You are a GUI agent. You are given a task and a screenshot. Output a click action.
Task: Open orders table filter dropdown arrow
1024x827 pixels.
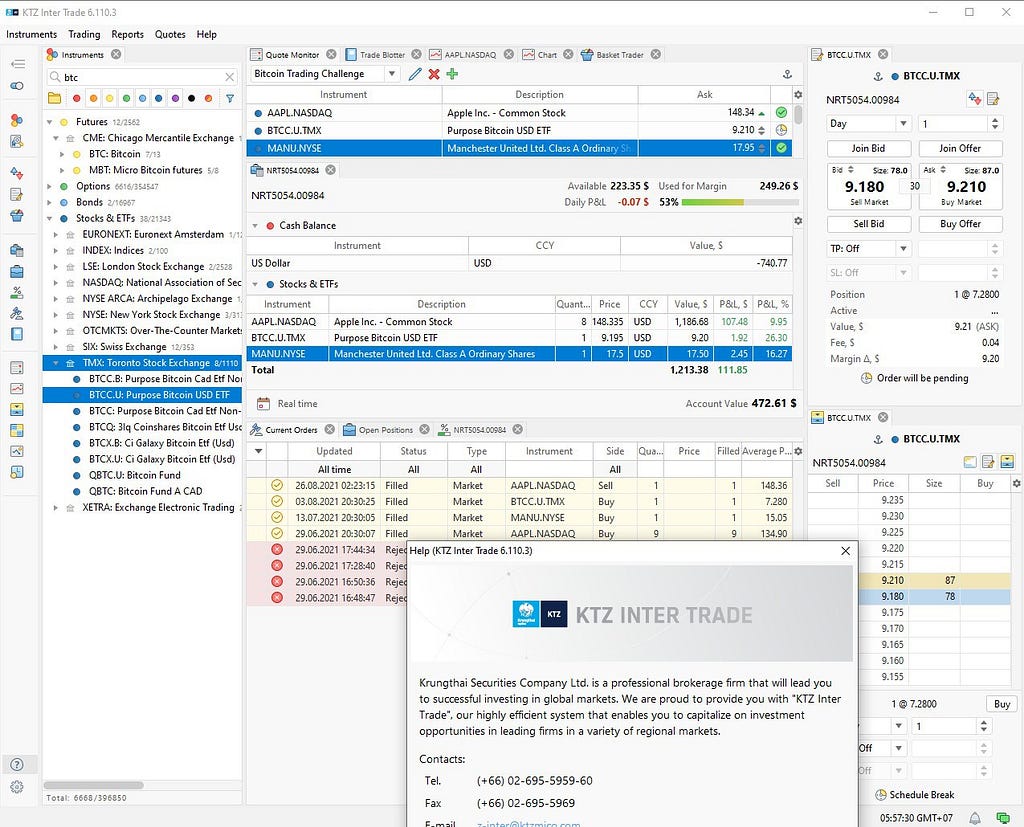(x=259, y=451)
